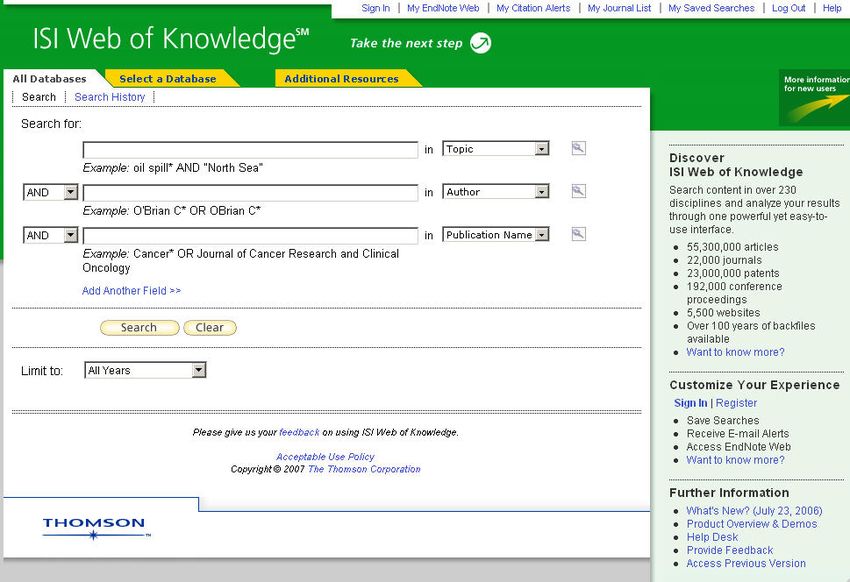850x582 pixels.
Task: Click Sign In in the top navigation
Action: click(376, 8)
